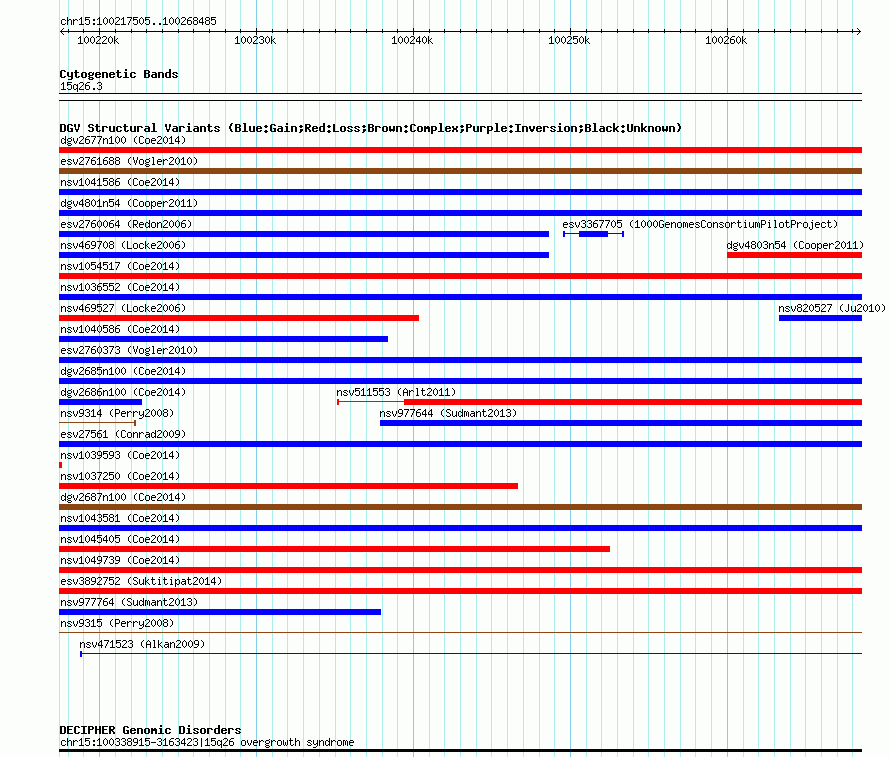Click nsv1036552 (Coe2014) label
The image size is (890, 757).
(x=120, y=287)
